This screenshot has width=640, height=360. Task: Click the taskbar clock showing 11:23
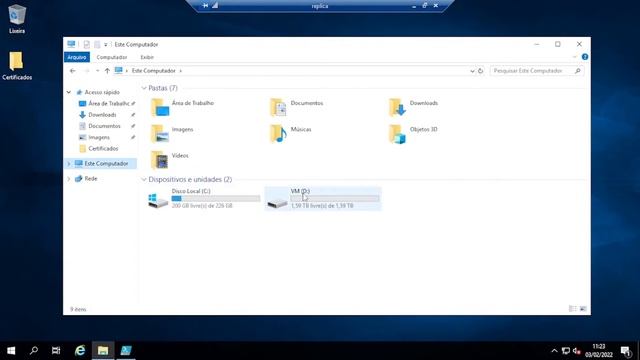pyautogui.click(x=599, y=351)
